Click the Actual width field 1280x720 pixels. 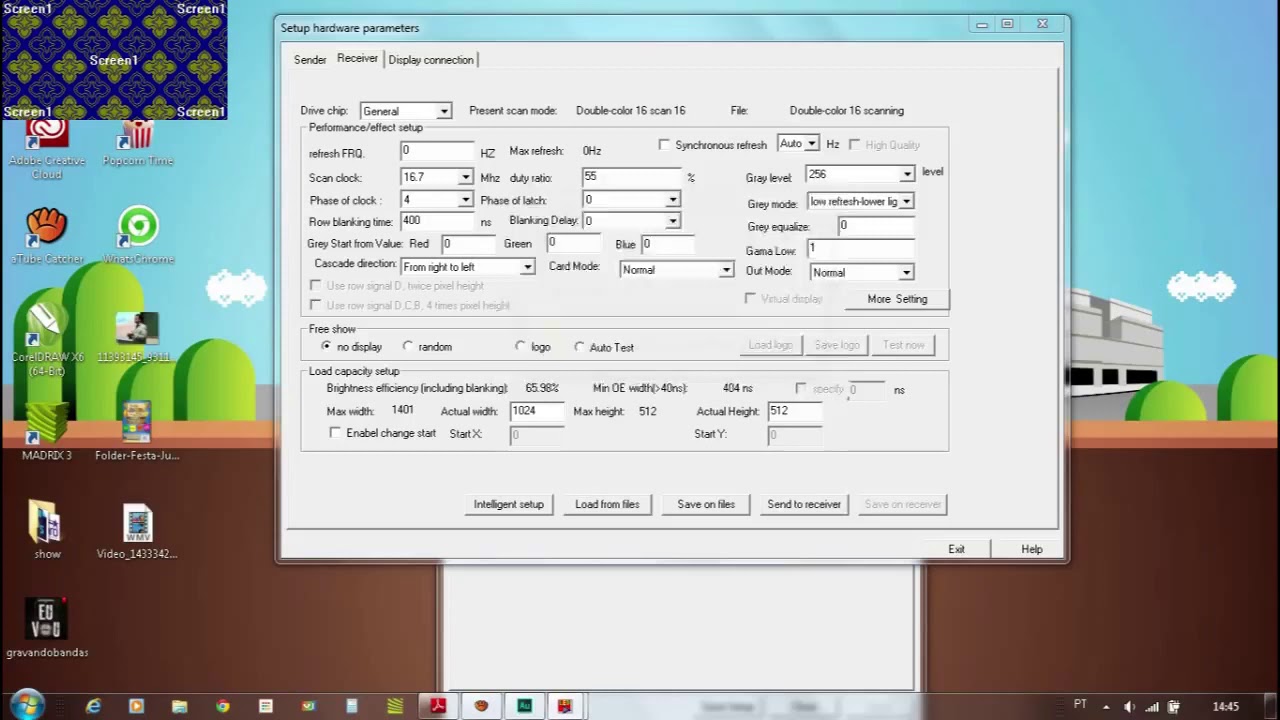coord(537,411)
